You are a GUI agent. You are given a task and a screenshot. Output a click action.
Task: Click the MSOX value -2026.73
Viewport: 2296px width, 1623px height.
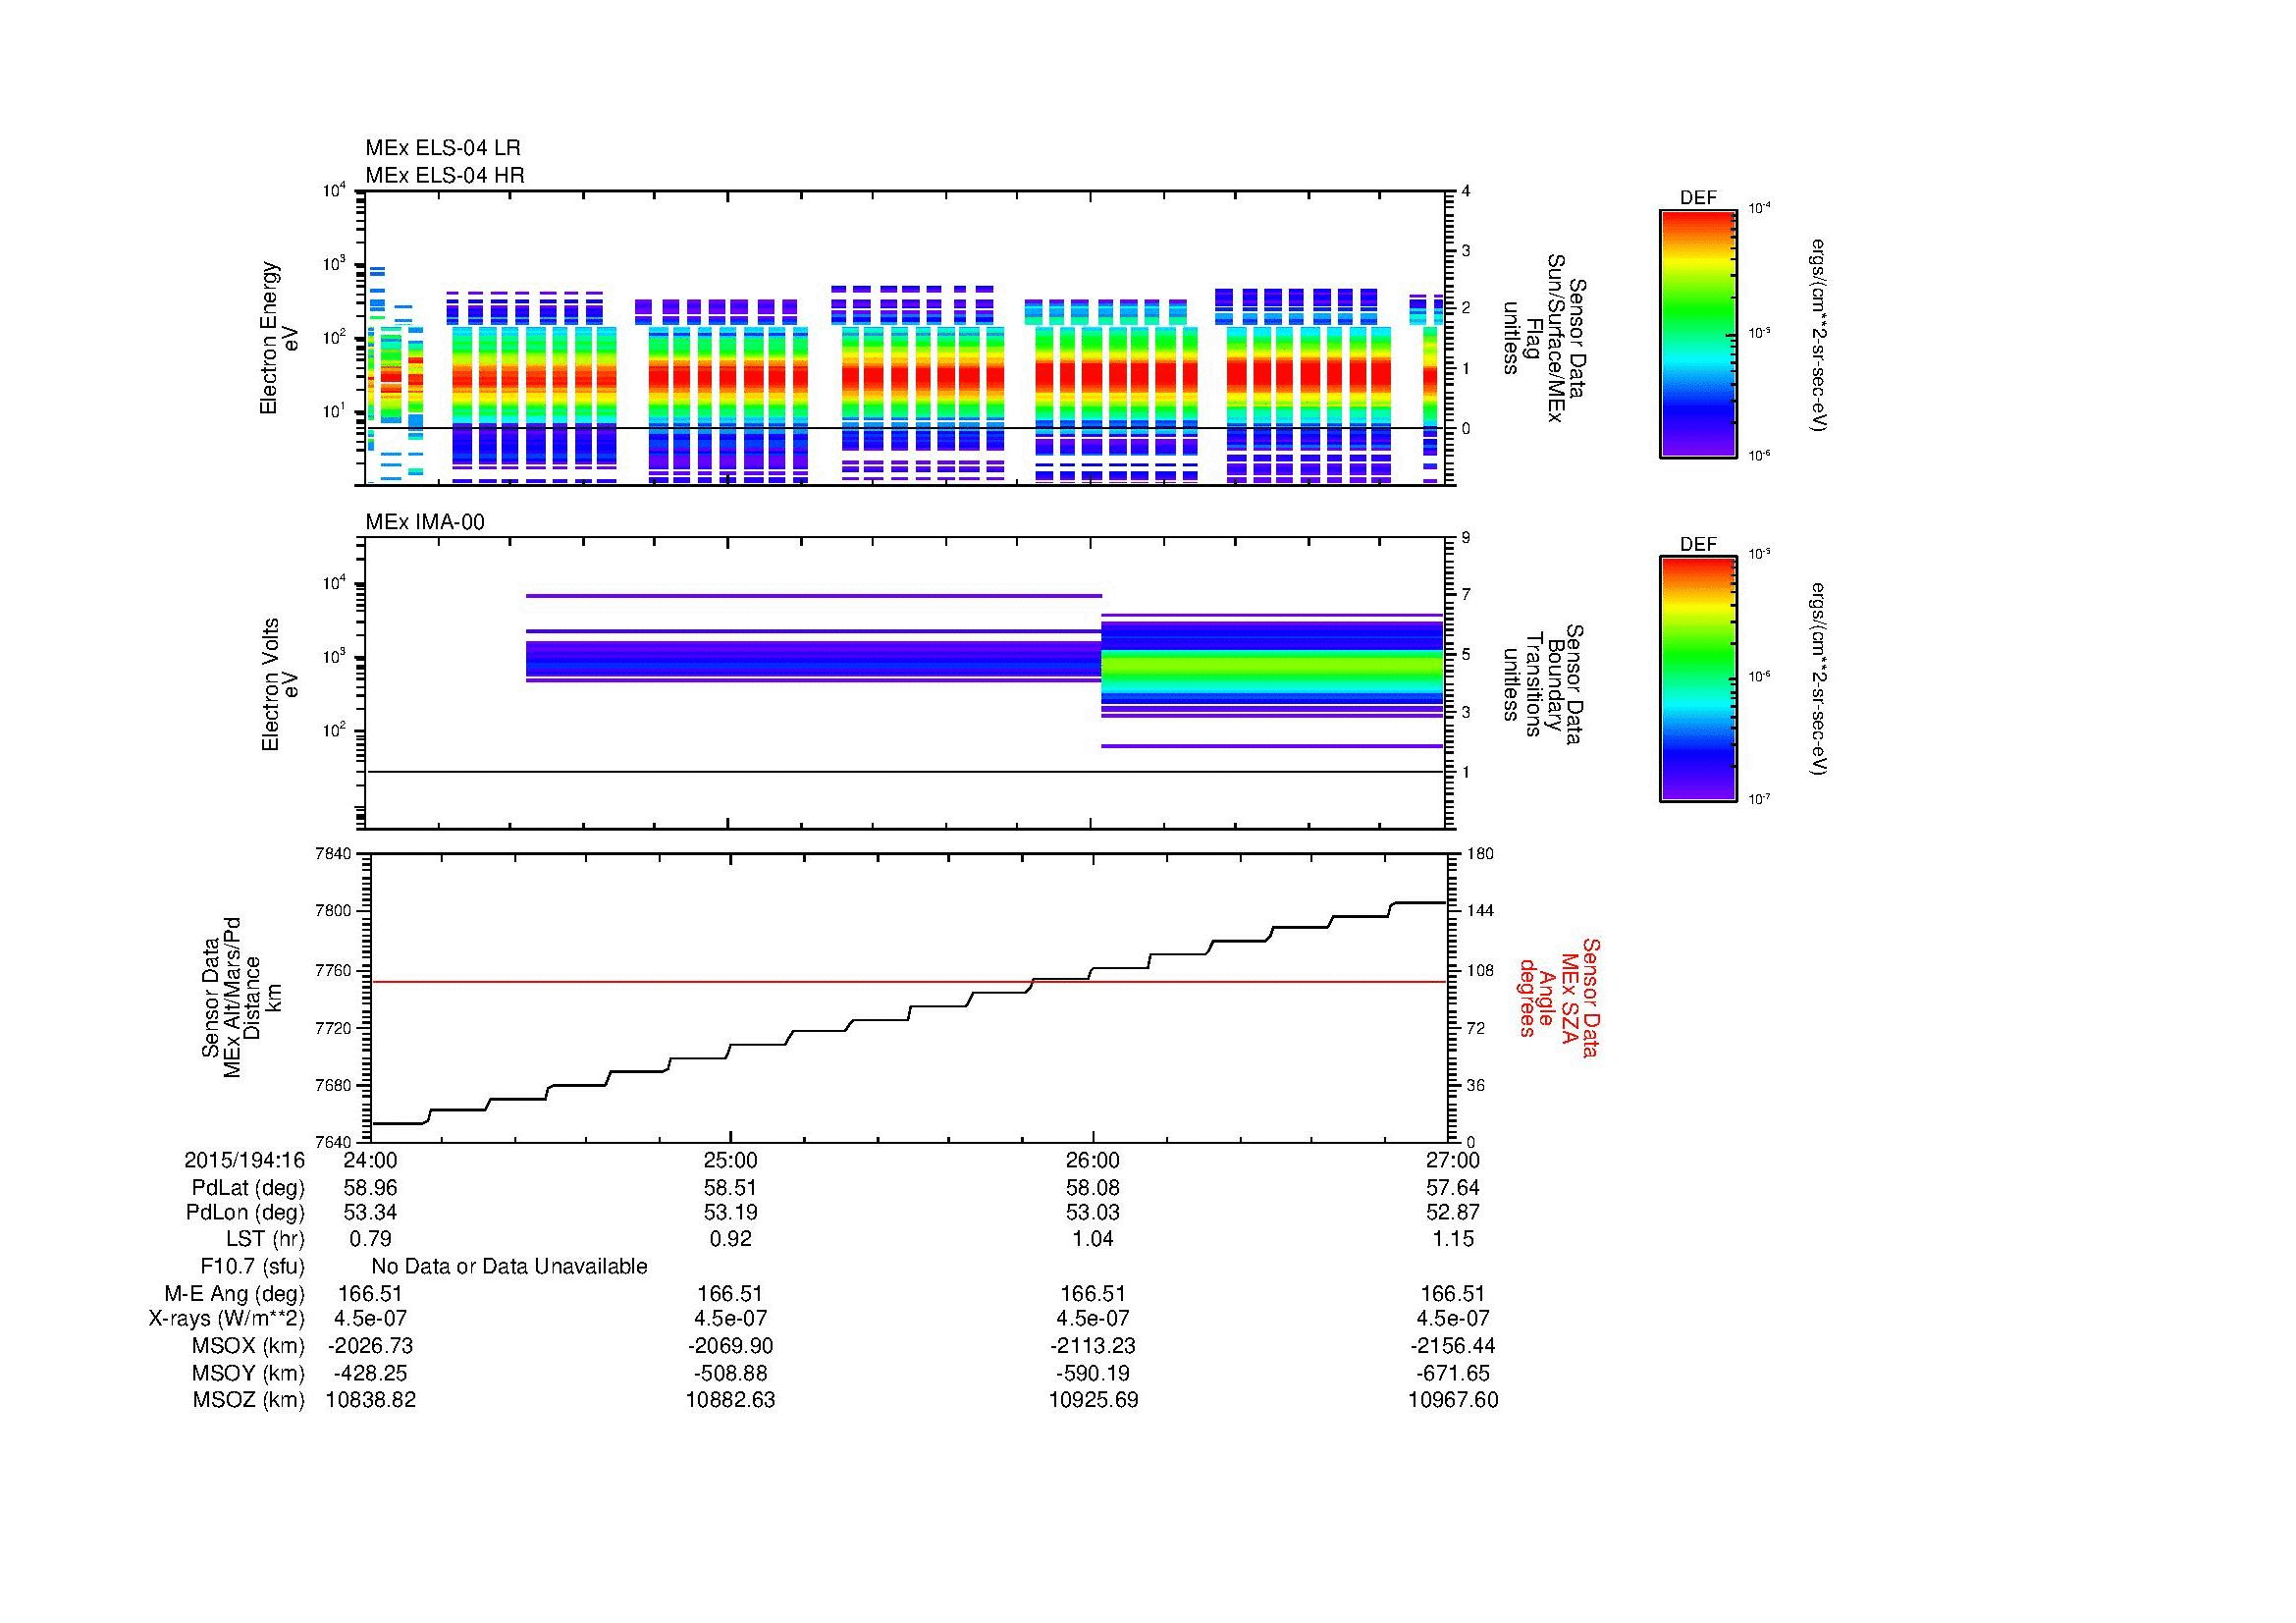click(x=370, y=1346)
